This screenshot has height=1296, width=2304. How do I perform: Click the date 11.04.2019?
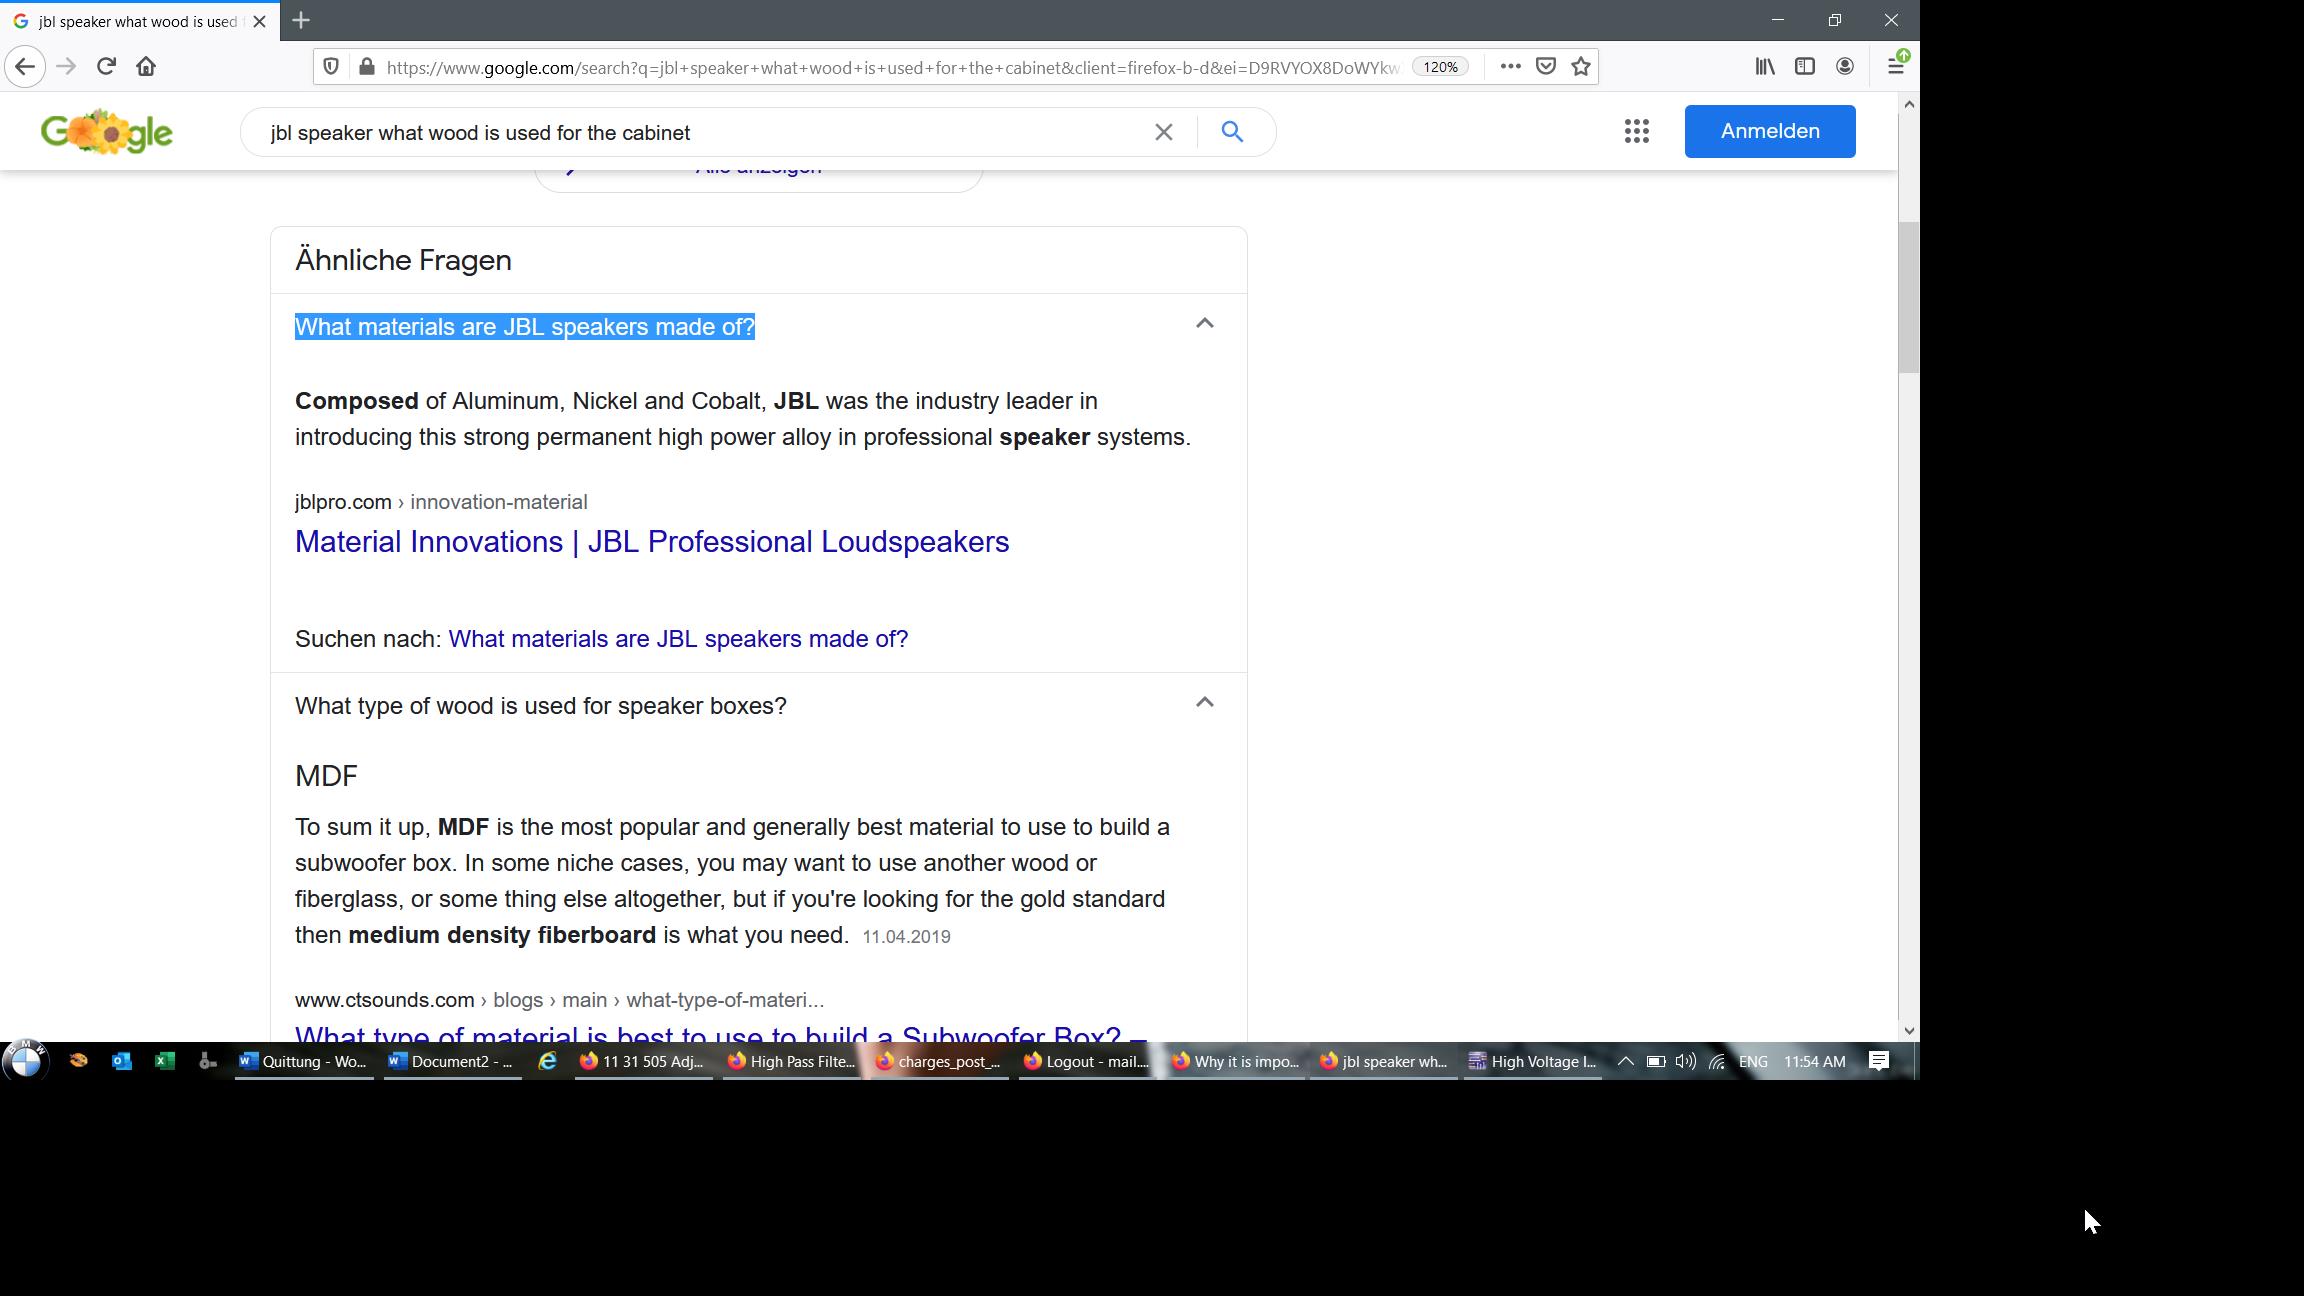click(906, 937)
